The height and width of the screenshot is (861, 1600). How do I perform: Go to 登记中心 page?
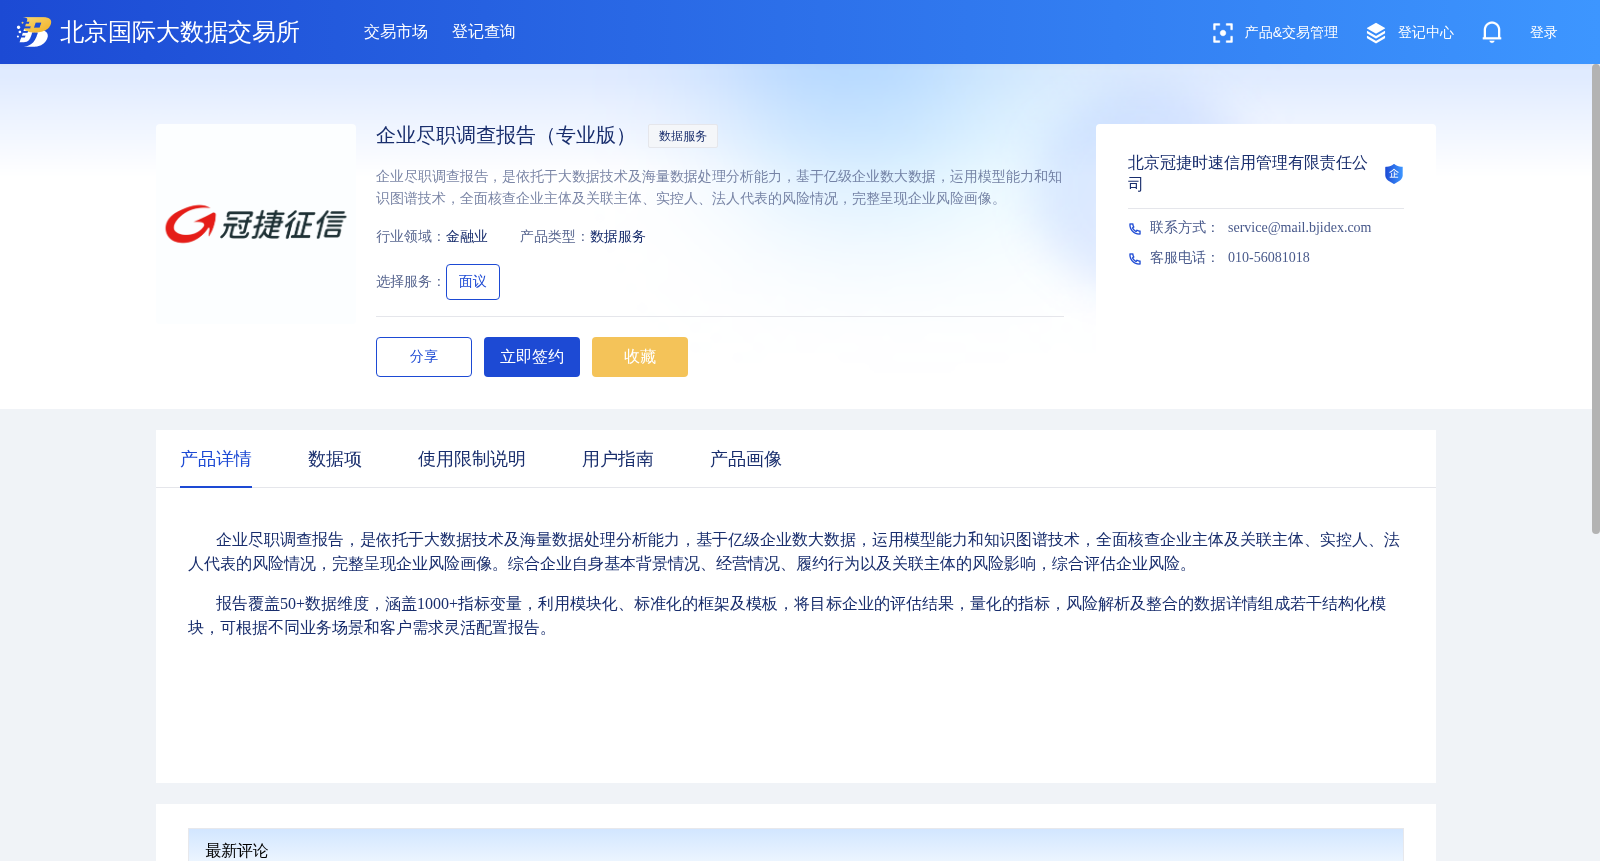[1426, 33]
